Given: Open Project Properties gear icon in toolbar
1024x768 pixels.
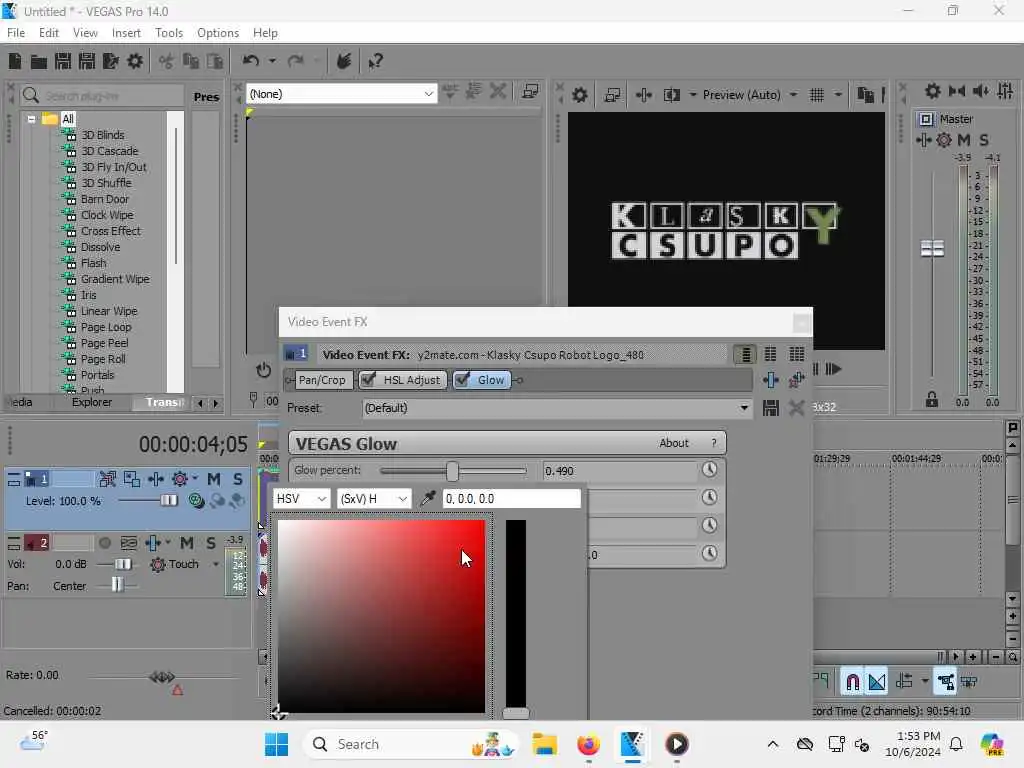Looking at the screenshot, I should [x=135, y=61].
